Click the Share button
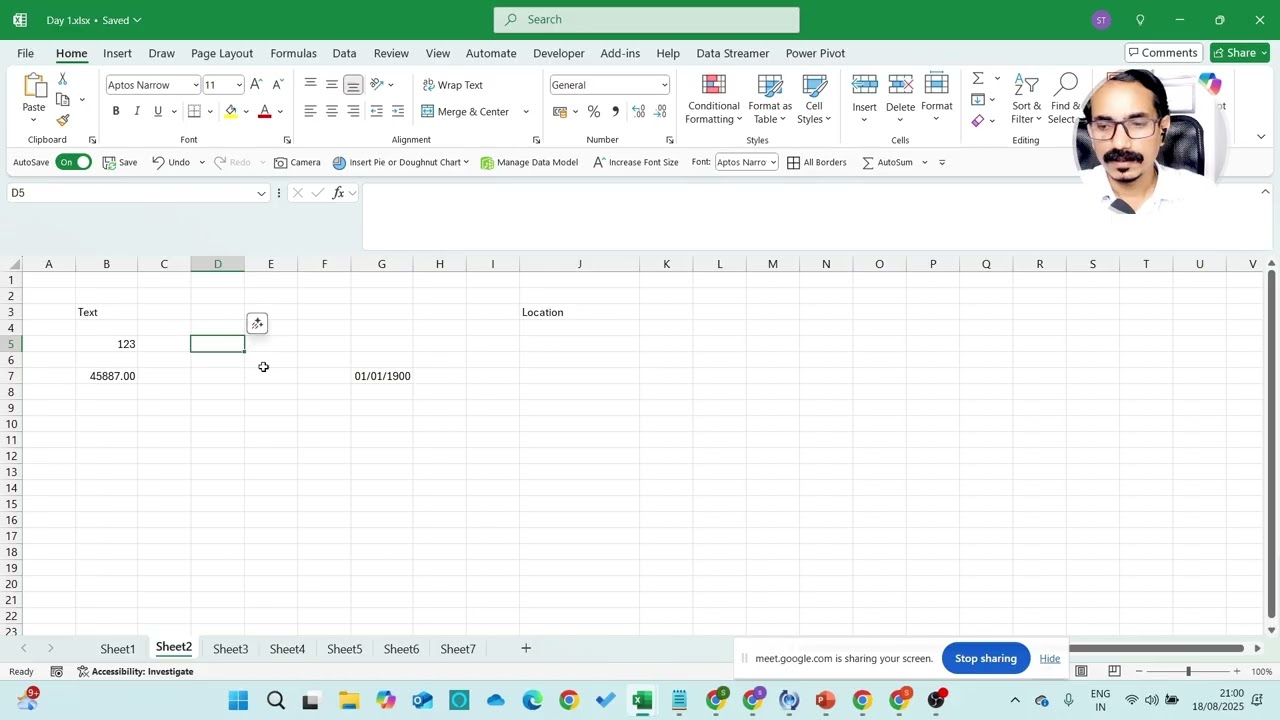 (1239, 53)
